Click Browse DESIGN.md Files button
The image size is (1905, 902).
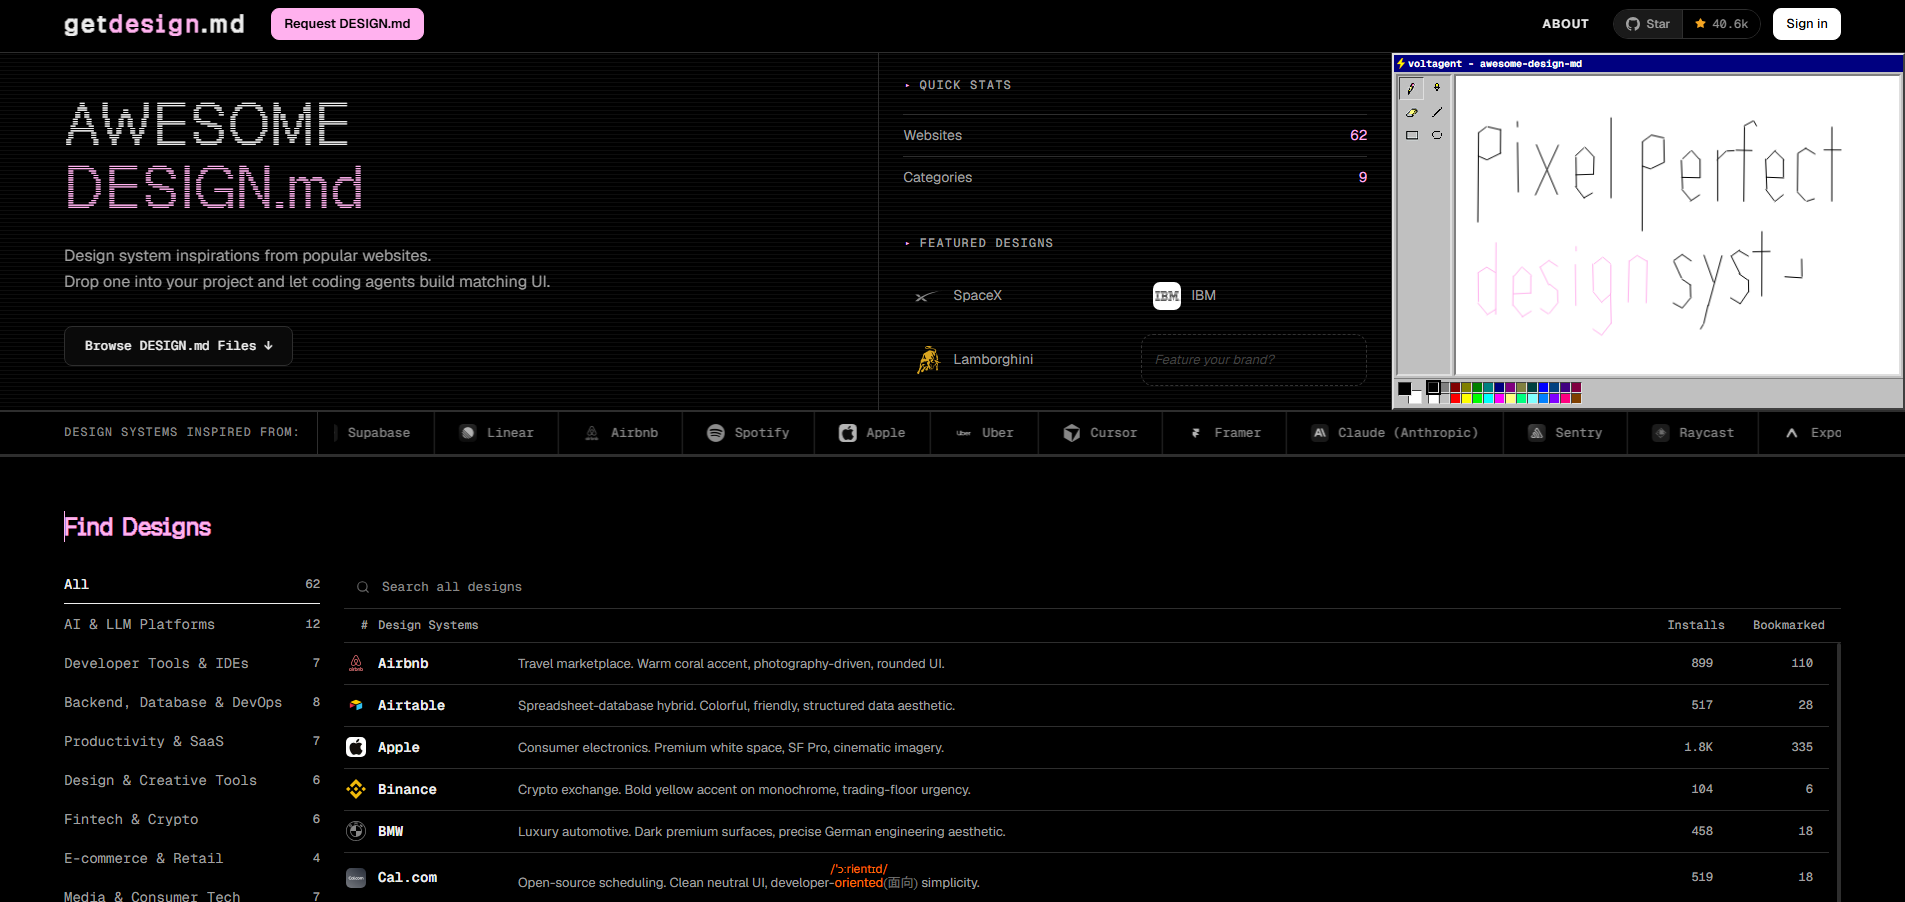point(178,346)
